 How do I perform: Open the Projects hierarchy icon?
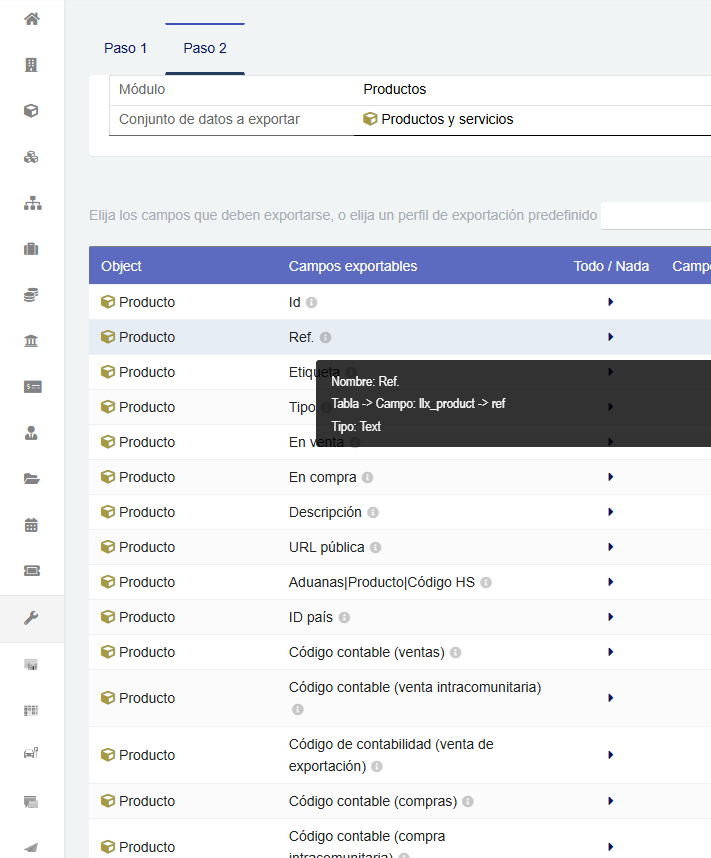coord(31,203)
